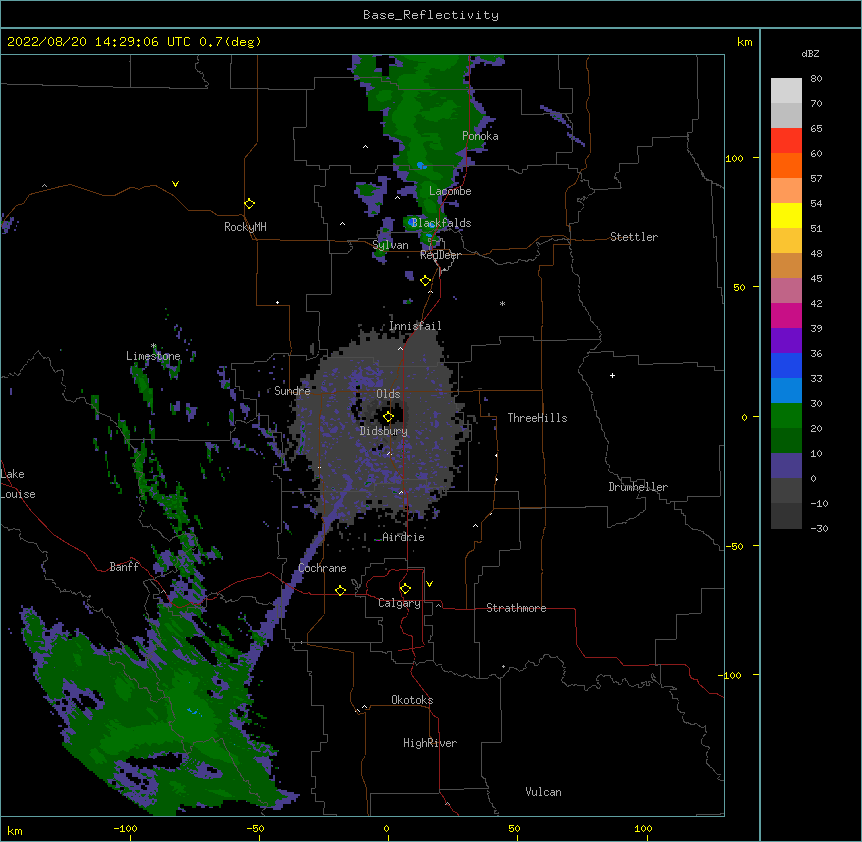
Task: Click the 50 tick on the bottom axis
Action: [x=514, y=828]
